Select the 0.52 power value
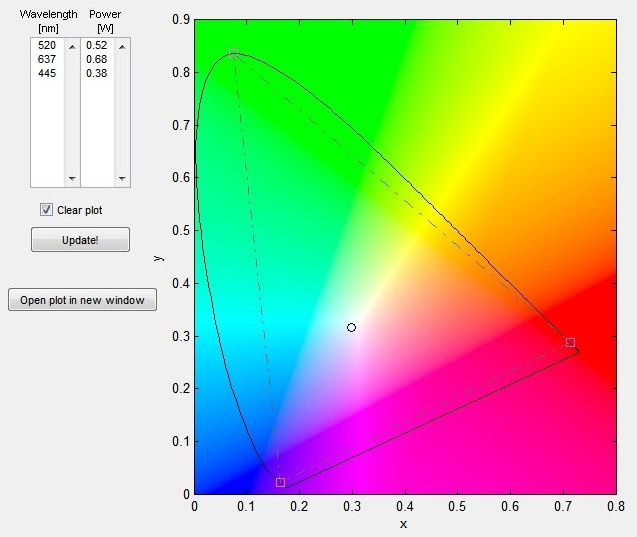 click(97, 46)
